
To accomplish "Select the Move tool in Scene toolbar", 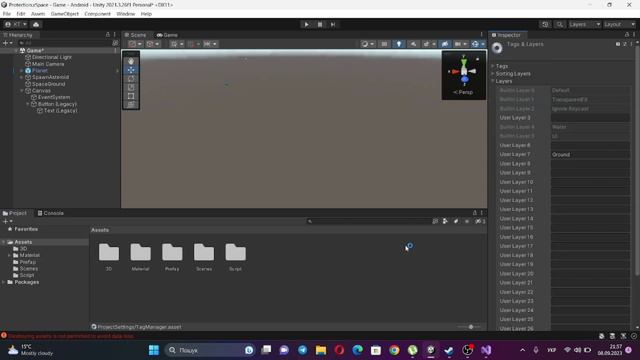I will pyautogui.click(x=131, y=70).
